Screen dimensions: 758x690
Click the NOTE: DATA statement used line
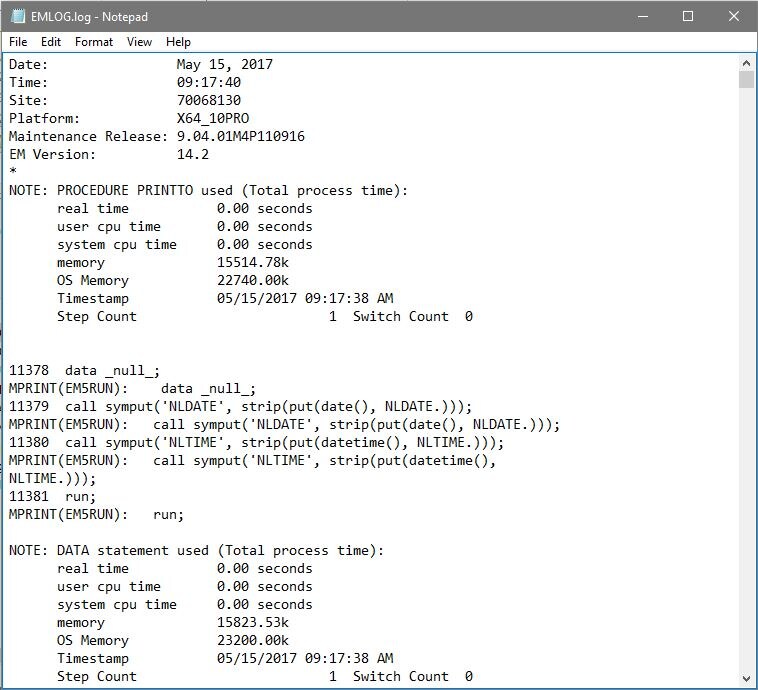pos(196,551)
